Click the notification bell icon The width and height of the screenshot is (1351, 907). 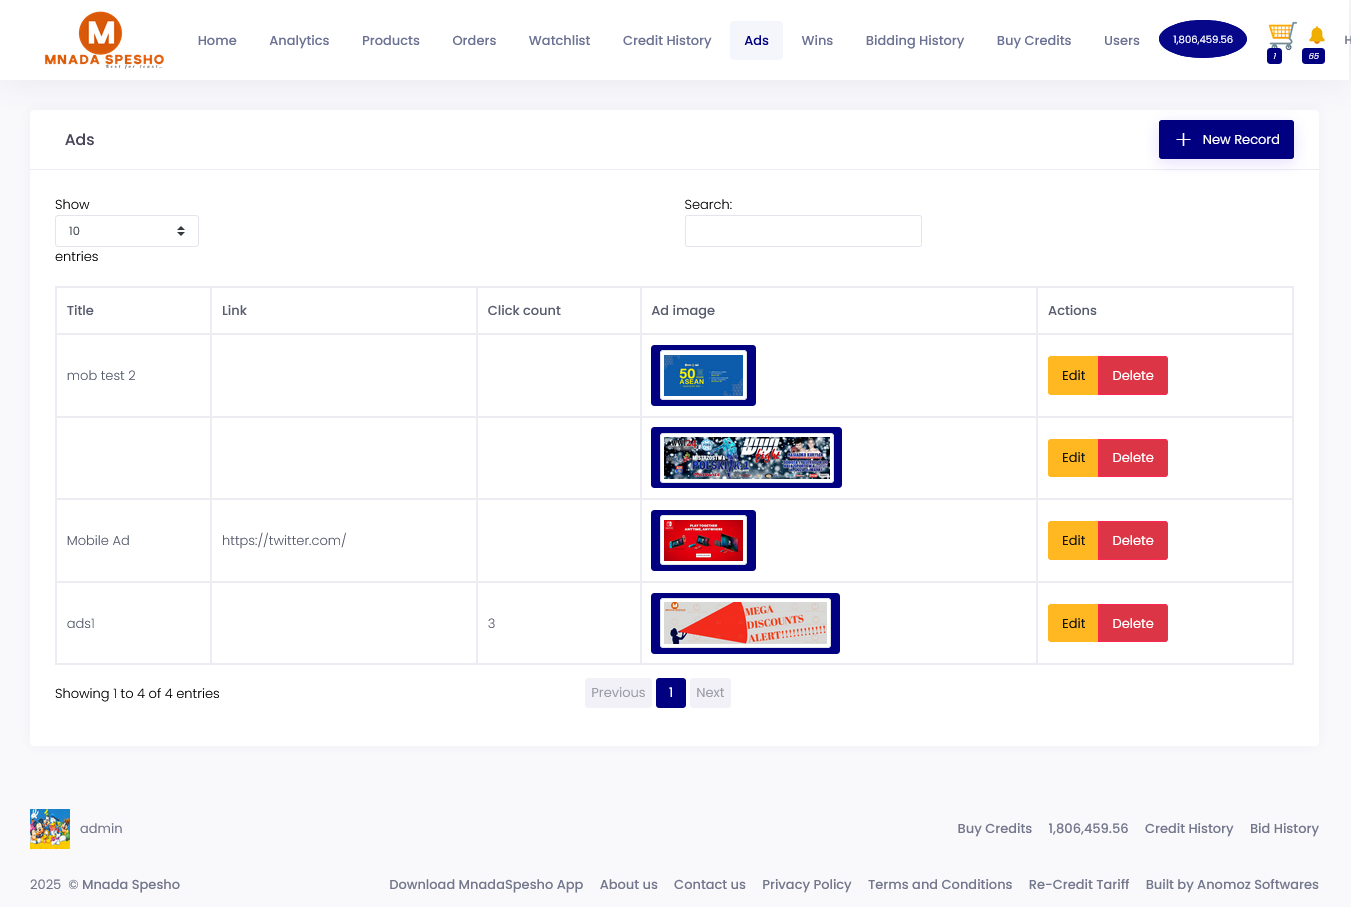(x=1316, y=36)
